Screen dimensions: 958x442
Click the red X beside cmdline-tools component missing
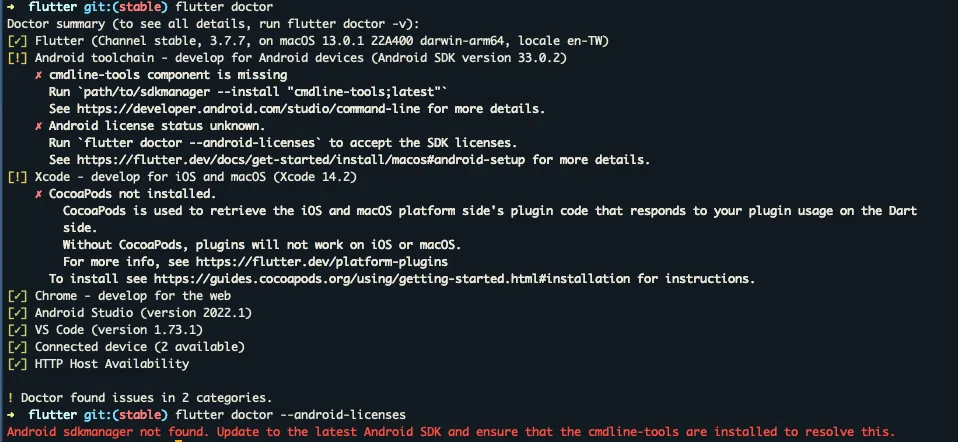tap(39, 75)
